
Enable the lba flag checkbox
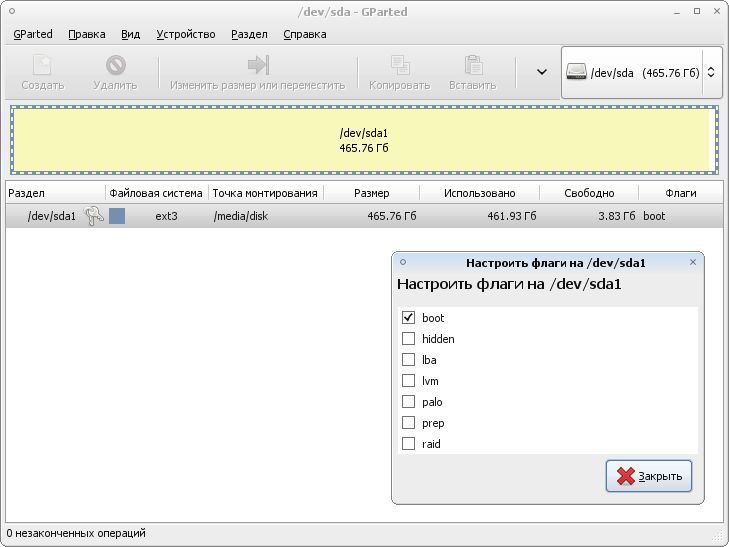coord(408,360)
